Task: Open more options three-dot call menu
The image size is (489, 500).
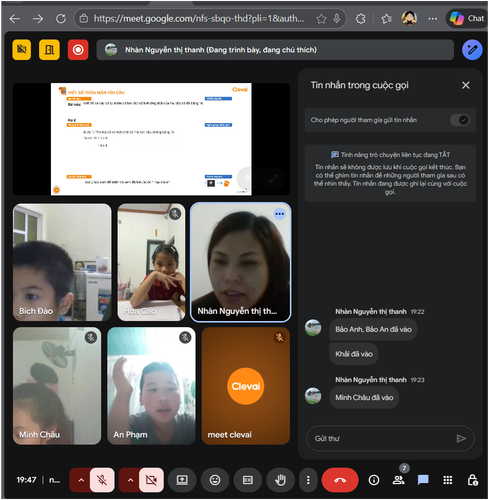Action: (x=308, y=480)
